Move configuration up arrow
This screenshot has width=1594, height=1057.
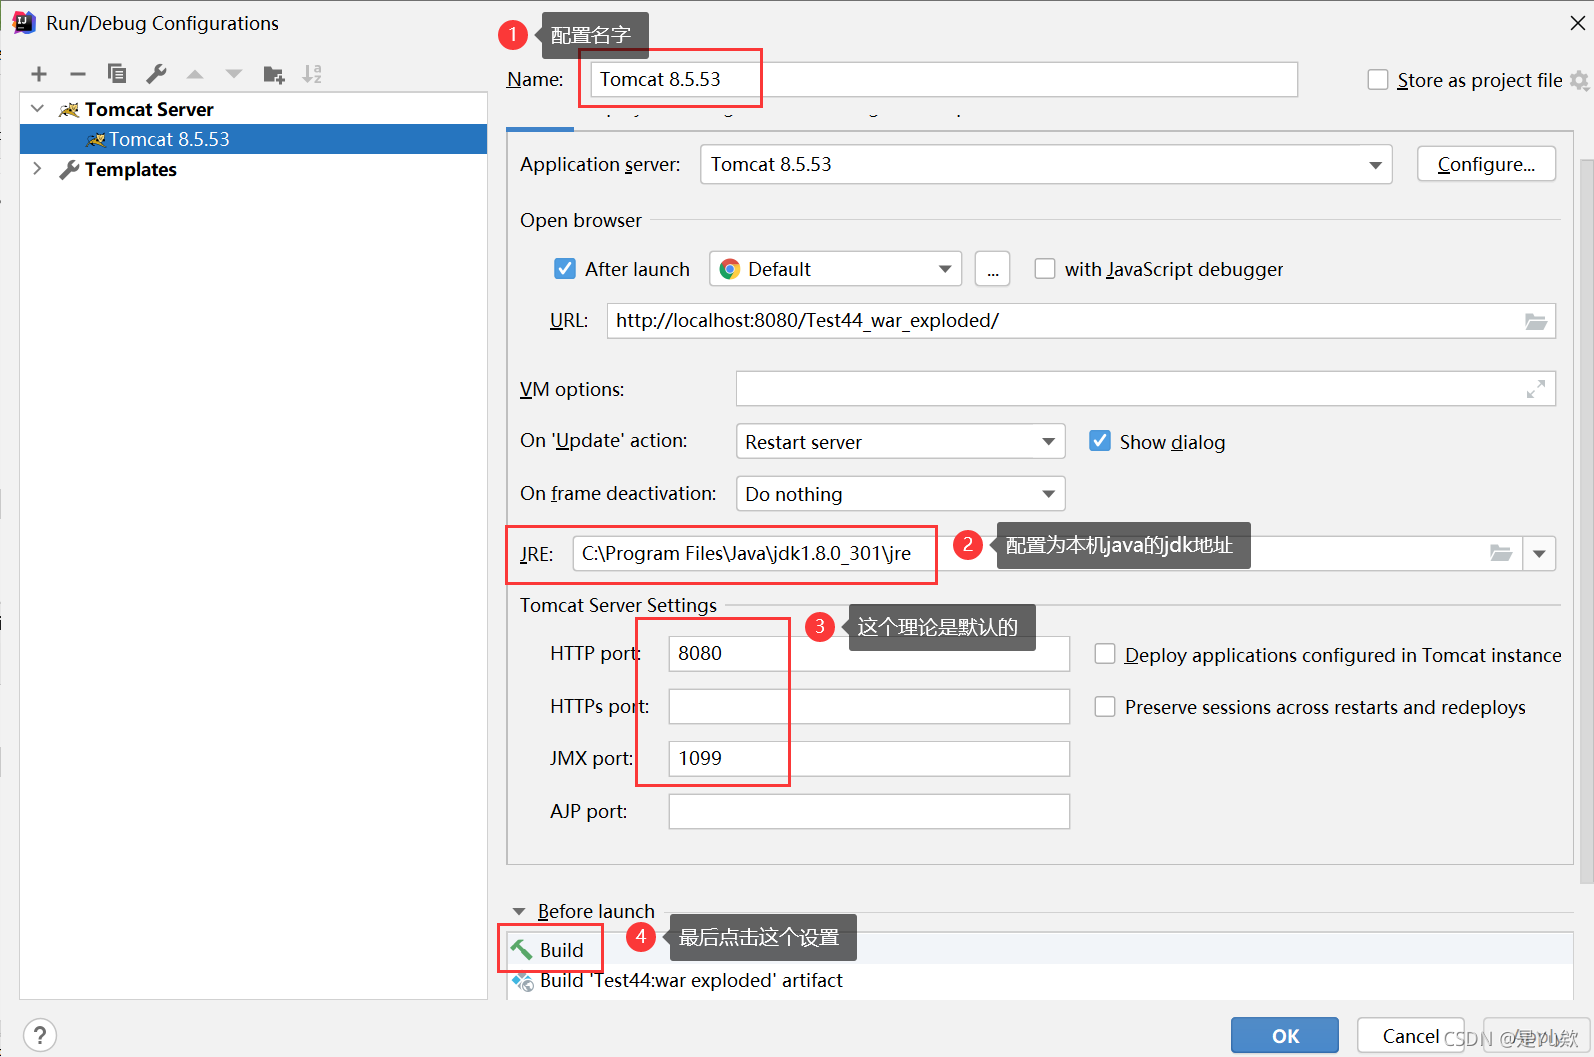[x=195, y=74]
